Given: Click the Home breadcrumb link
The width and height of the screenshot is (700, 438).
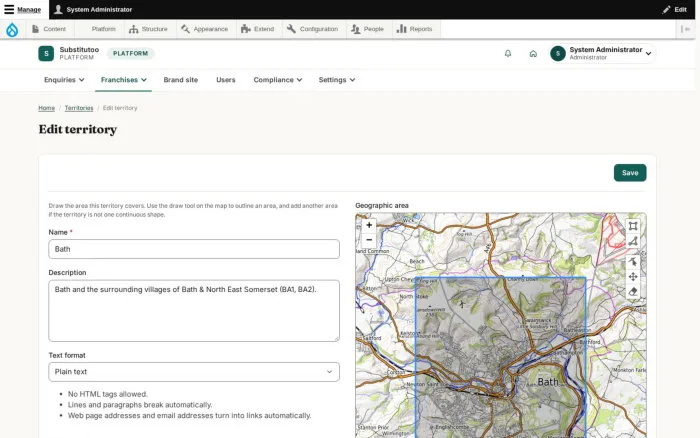Looking at the screenshot, I should 46,108.
